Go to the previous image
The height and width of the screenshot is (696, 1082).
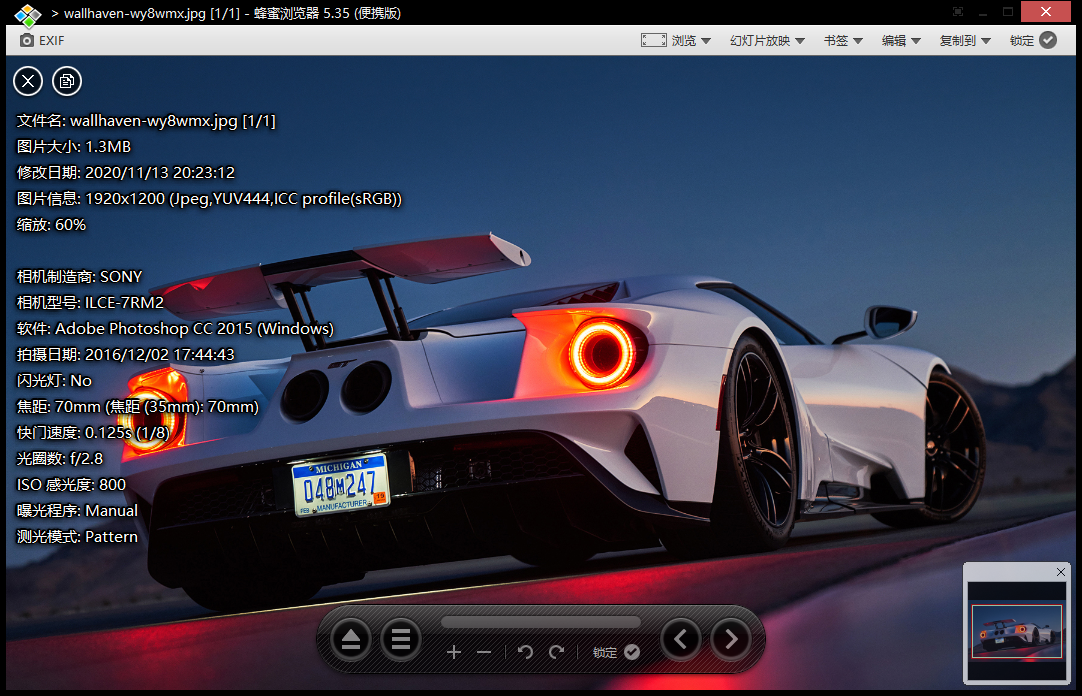(x=681, y=638)
